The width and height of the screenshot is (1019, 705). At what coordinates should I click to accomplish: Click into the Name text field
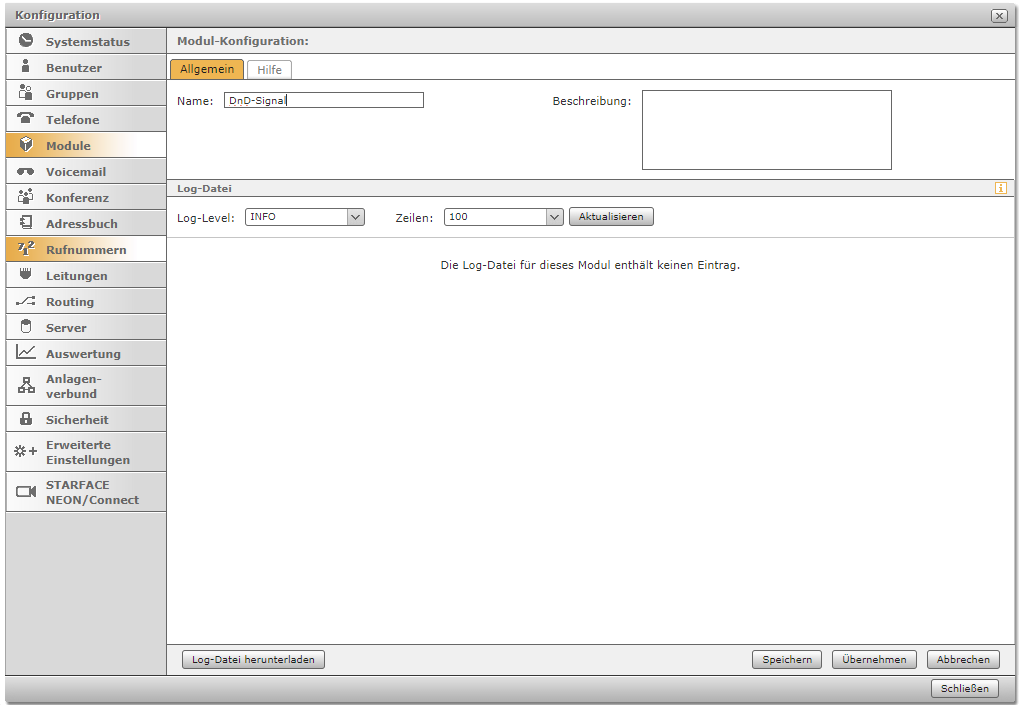[323, 100]
